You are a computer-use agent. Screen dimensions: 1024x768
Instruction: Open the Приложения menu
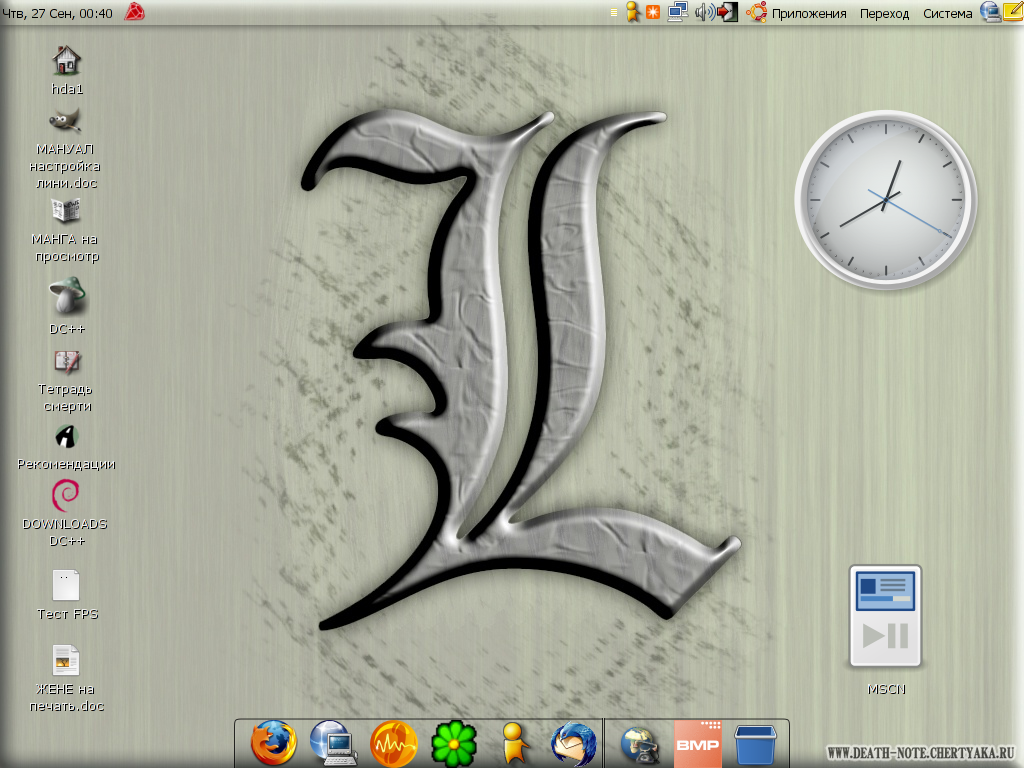[808, 13]
